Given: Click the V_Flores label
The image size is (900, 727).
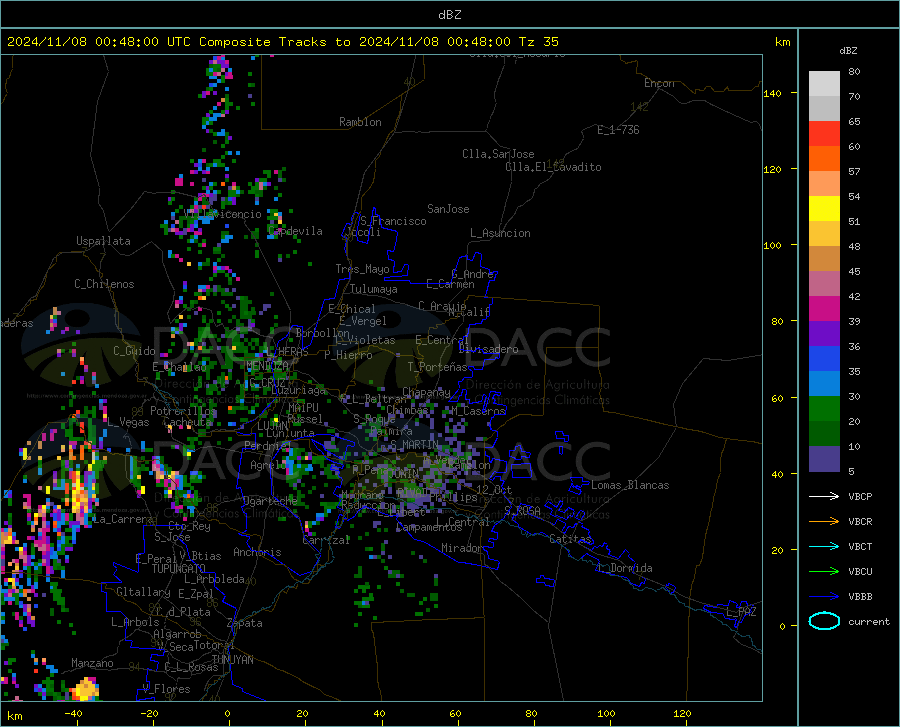Looking at the screenshot, I should point(166,689).
